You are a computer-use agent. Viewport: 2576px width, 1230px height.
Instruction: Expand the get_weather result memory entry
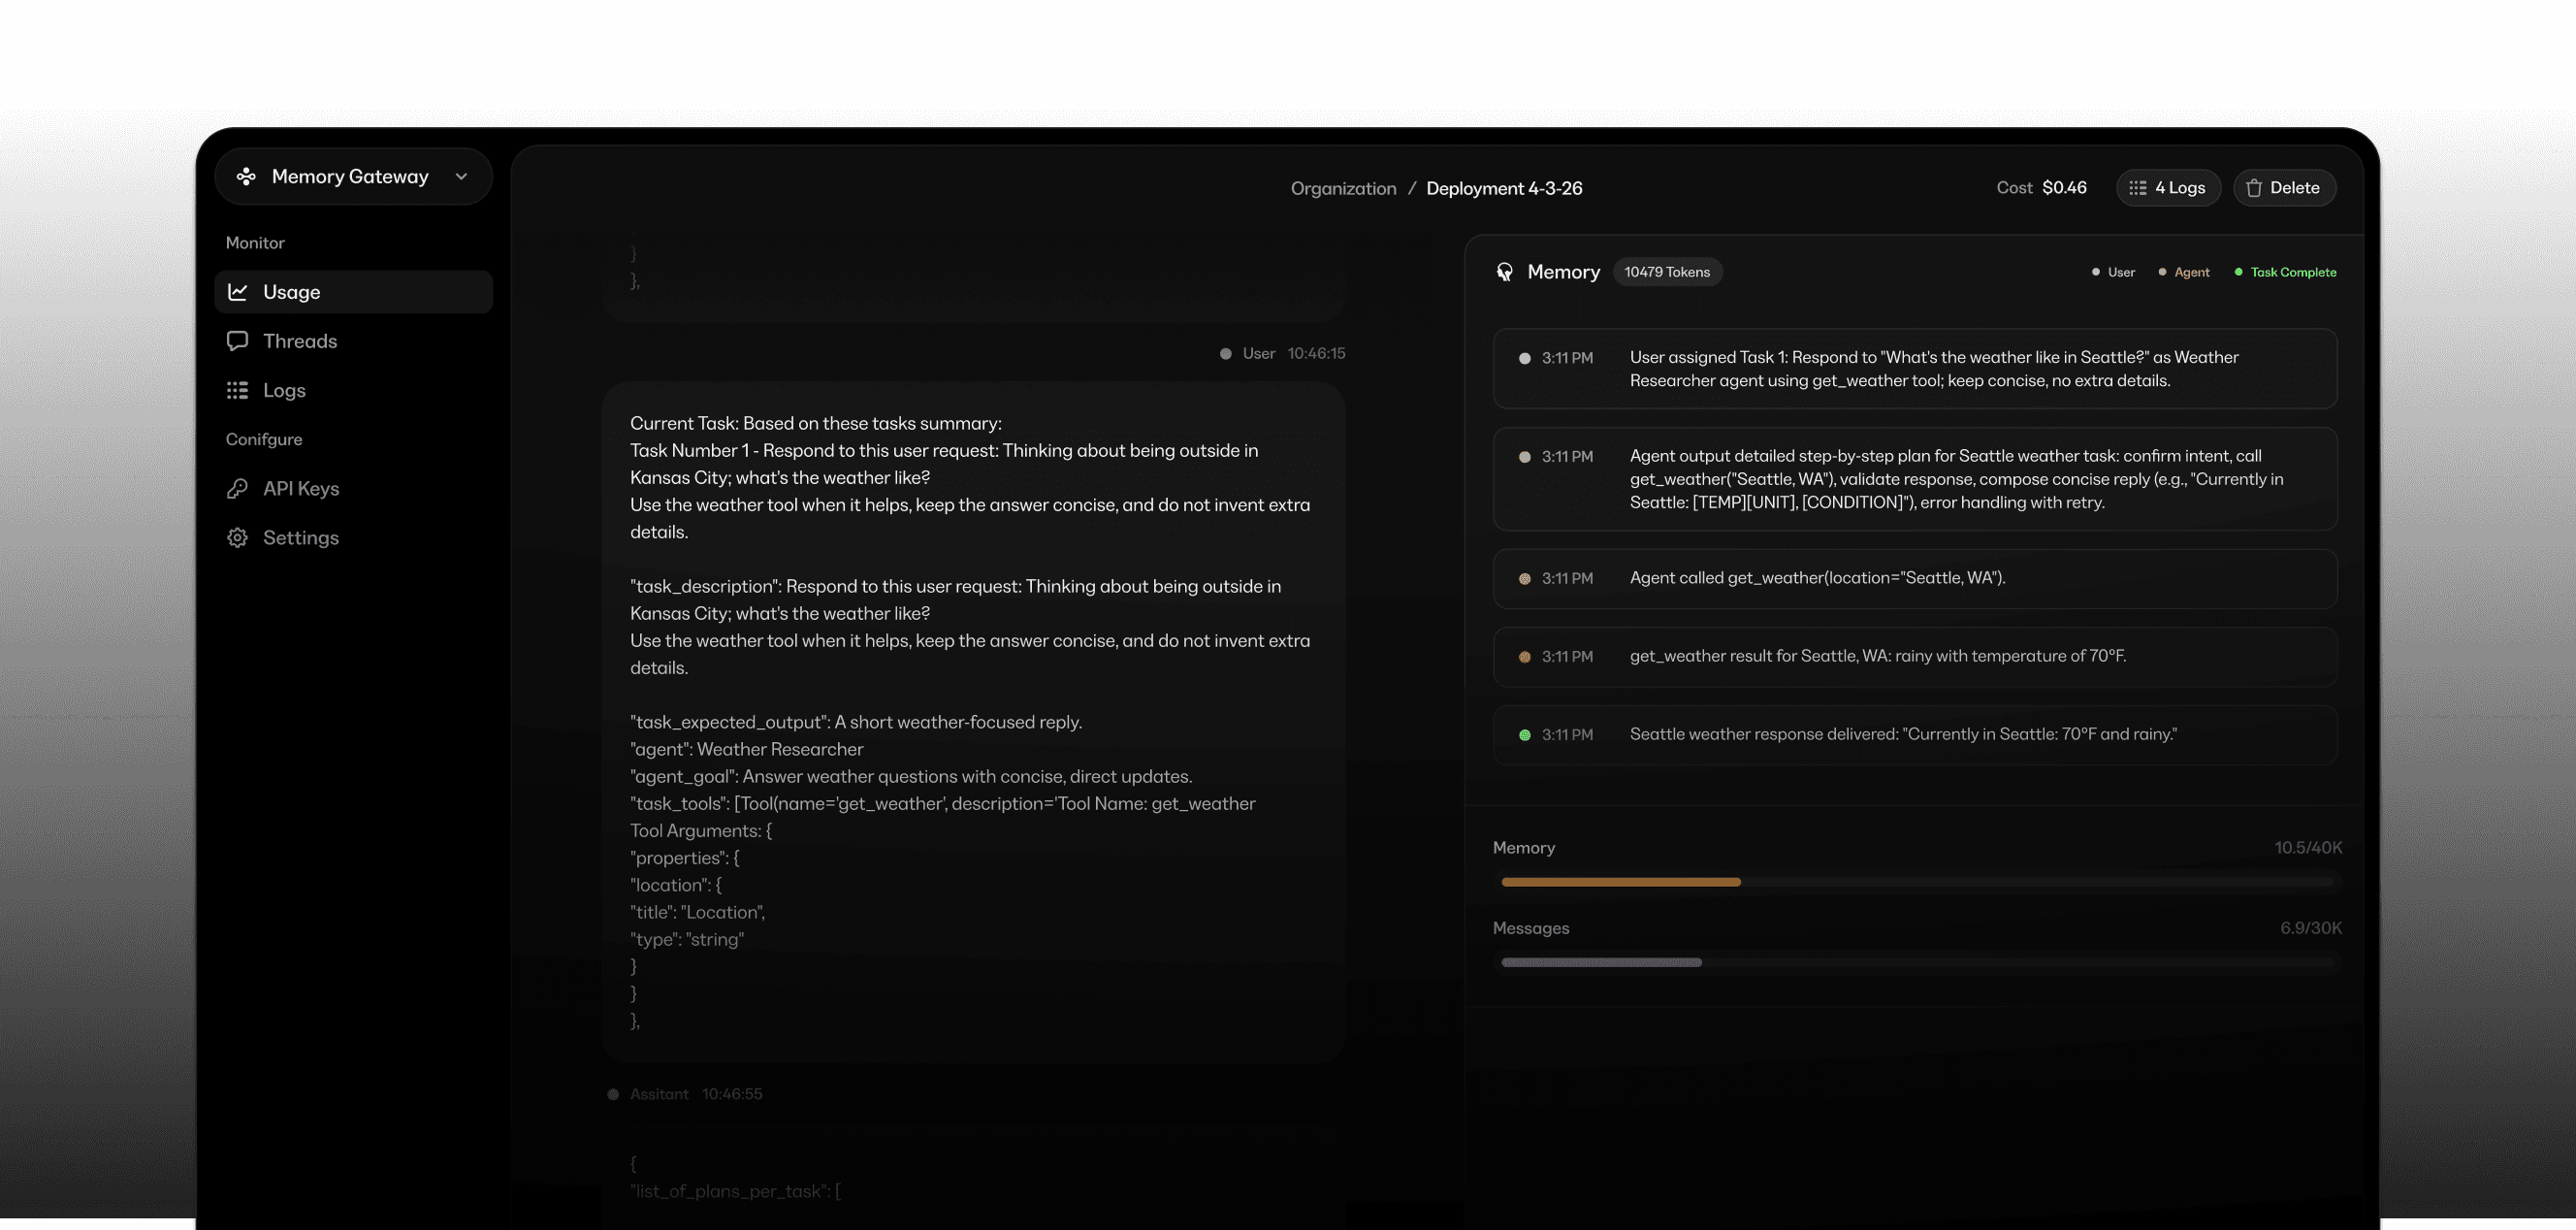[x=1914, y=657]
